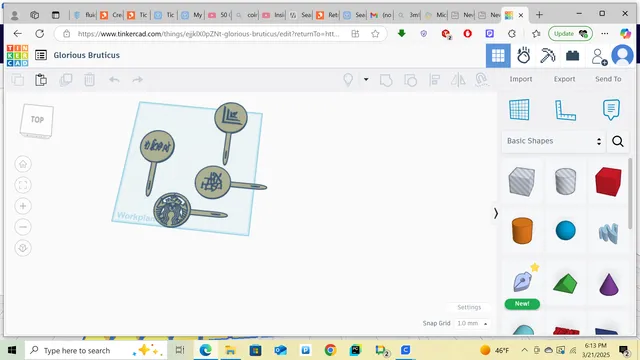The image size is (640, 360).
Task: Select the Starbucks logo pick on workplane
Action: [172, 210]
